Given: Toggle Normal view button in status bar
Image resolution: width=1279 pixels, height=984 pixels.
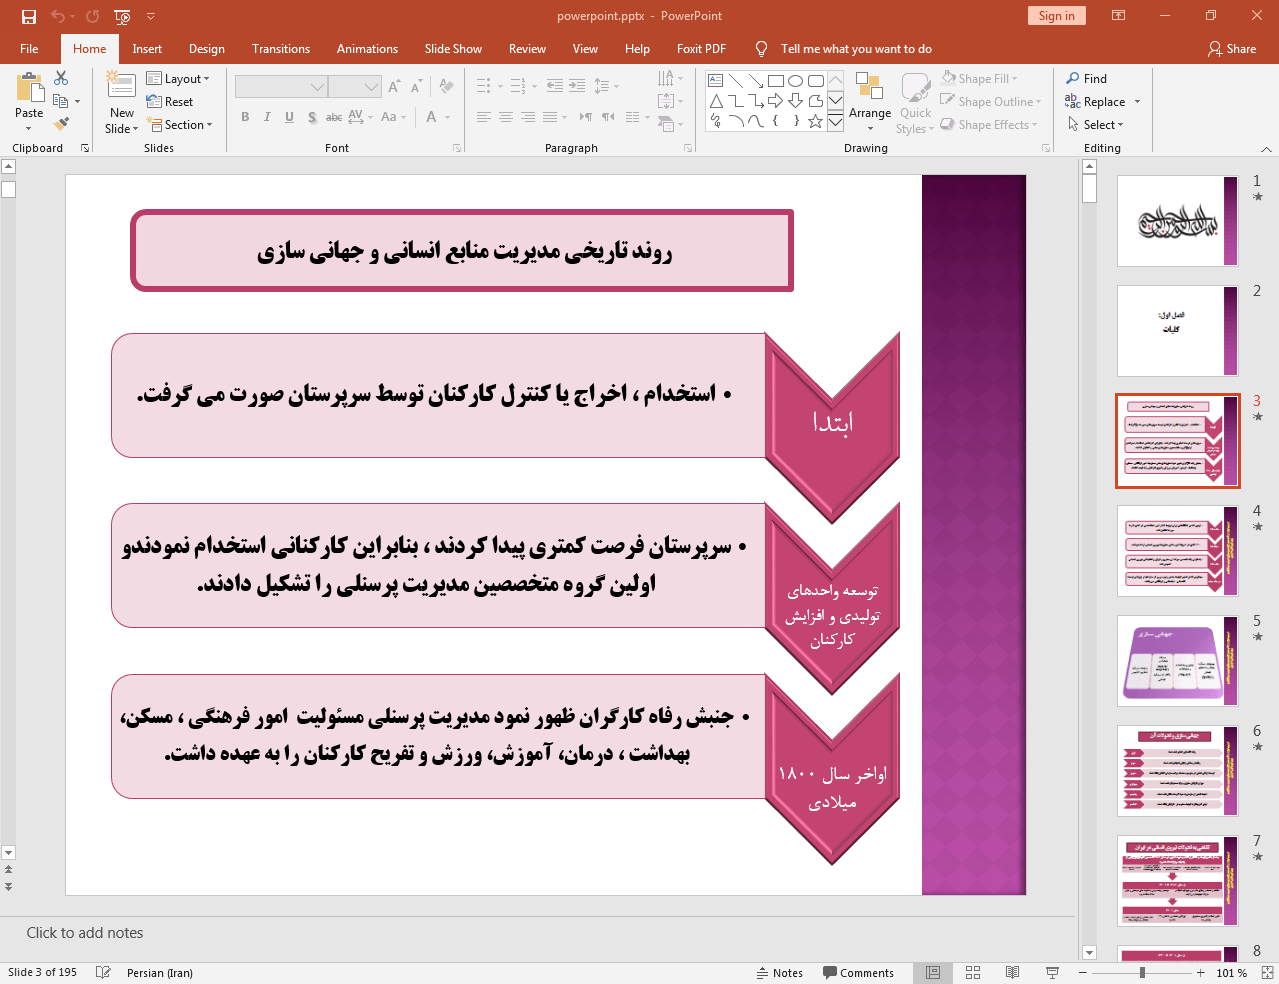Looking at the screenshot, I should pyautogui.click(x=932, y=972).
